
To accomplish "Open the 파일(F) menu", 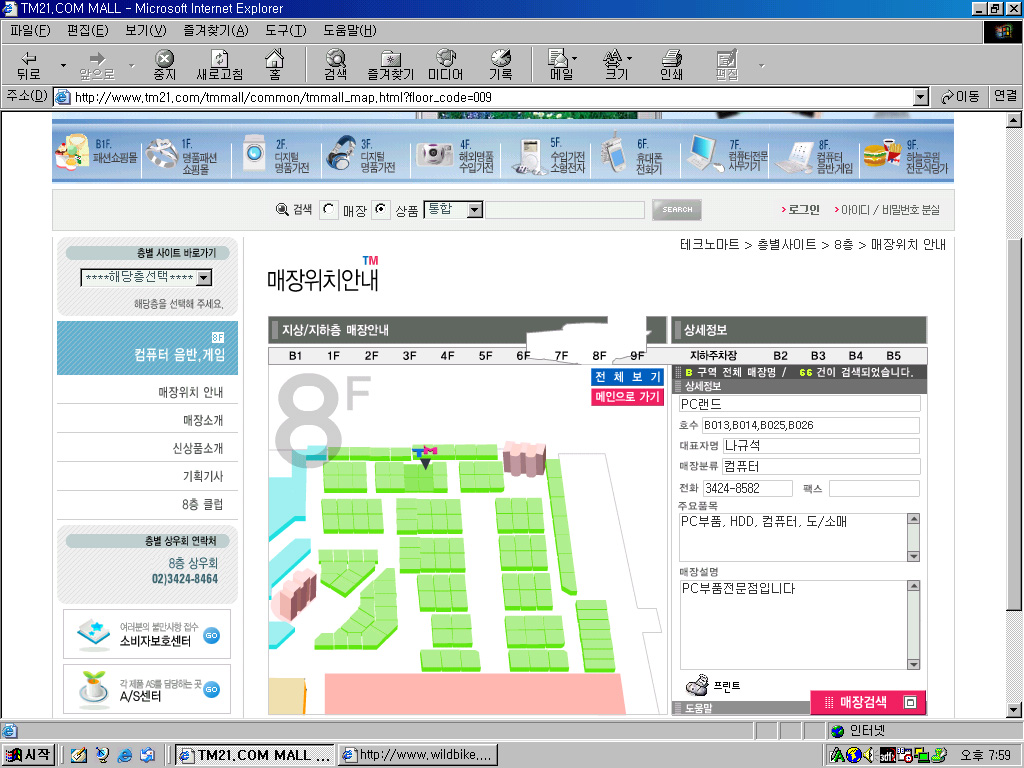I will (30, 31).
